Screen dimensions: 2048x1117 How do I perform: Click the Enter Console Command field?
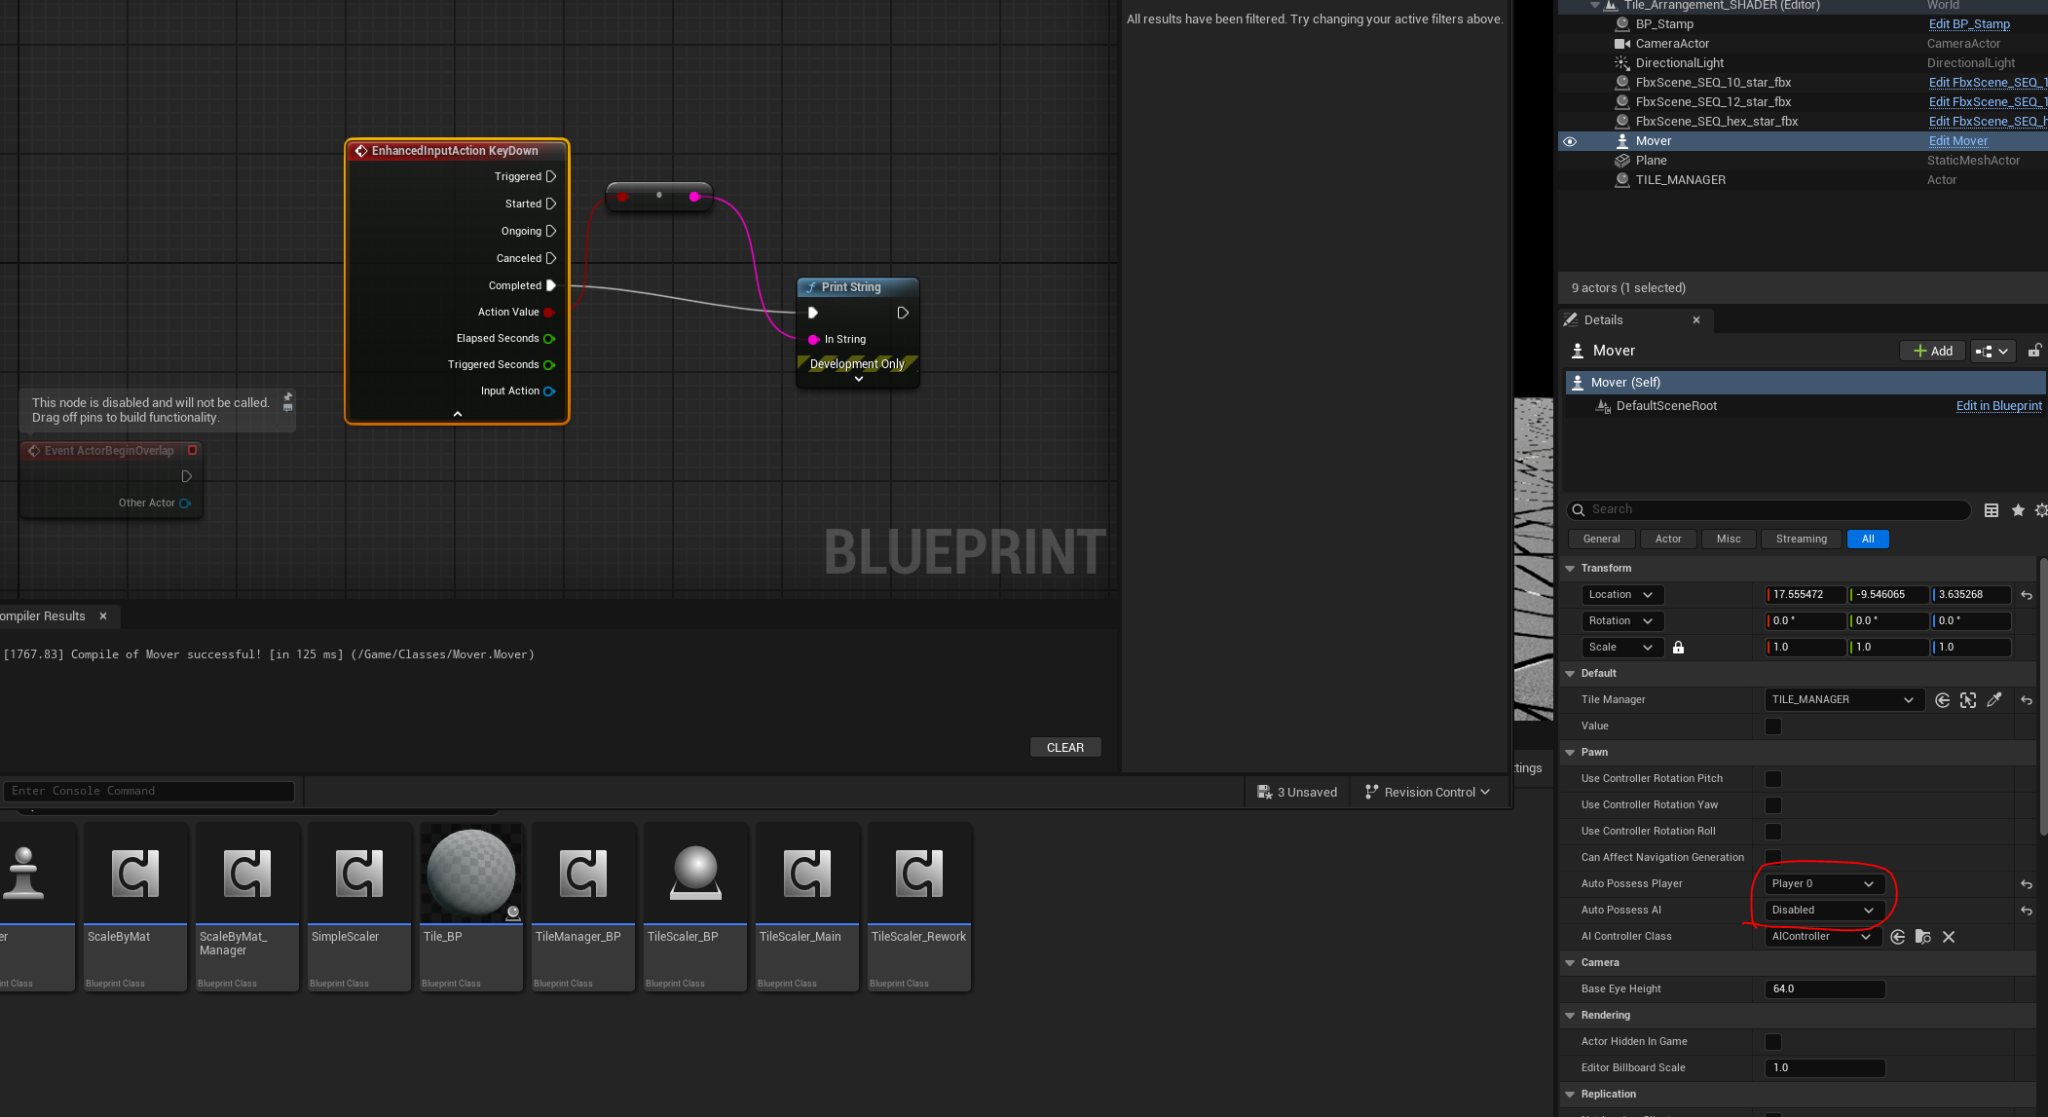(x=150, y=791)
